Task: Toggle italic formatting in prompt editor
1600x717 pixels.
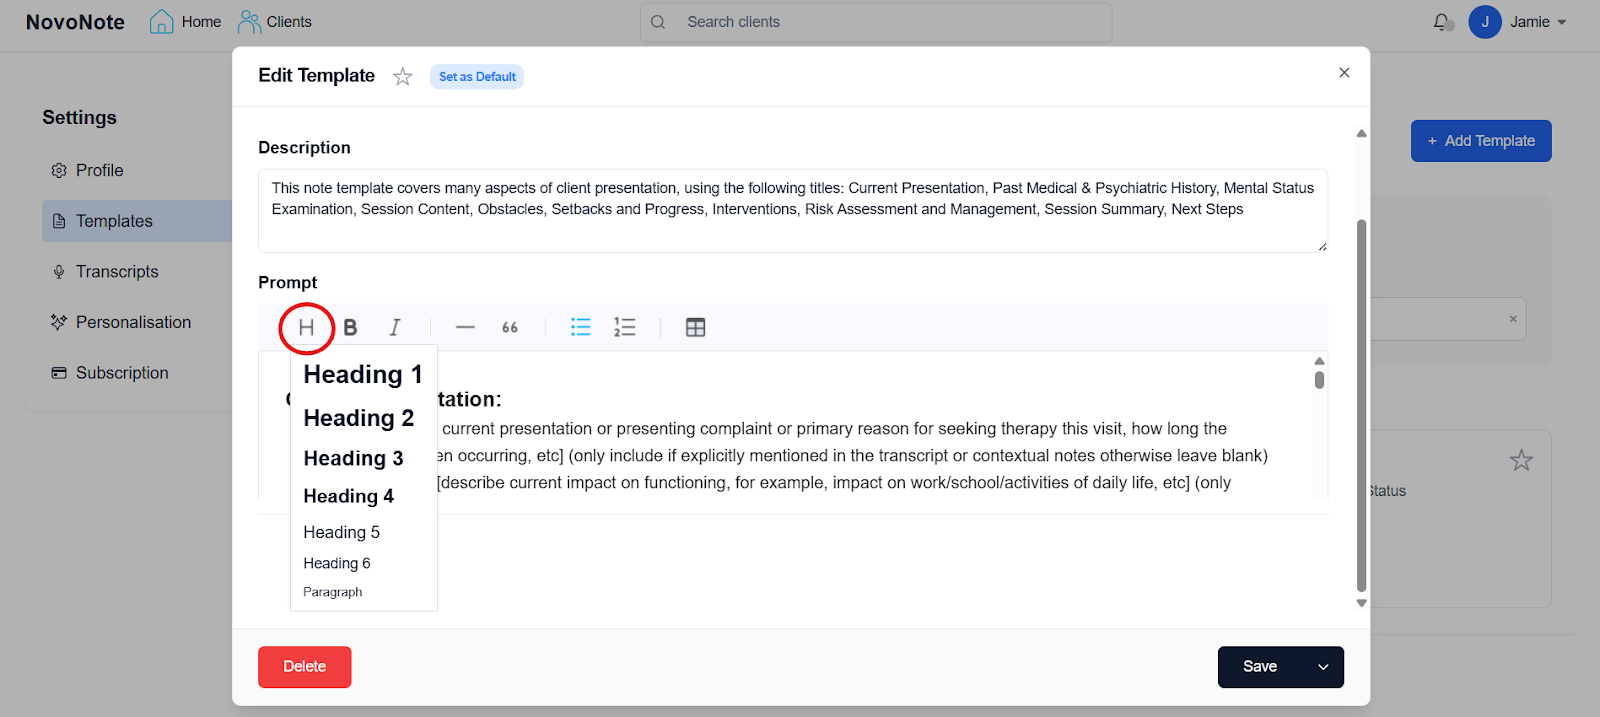Action: coord(395,328)
